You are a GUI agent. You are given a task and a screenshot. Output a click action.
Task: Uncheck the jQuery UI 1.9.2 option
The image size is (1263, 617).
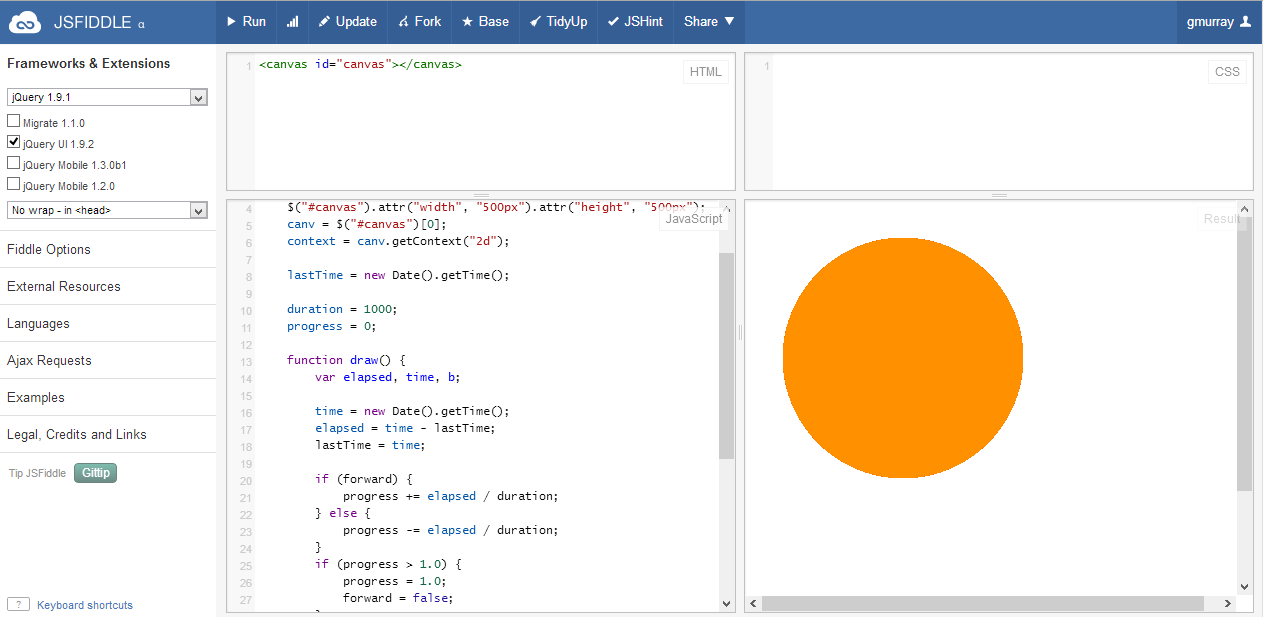14,143
